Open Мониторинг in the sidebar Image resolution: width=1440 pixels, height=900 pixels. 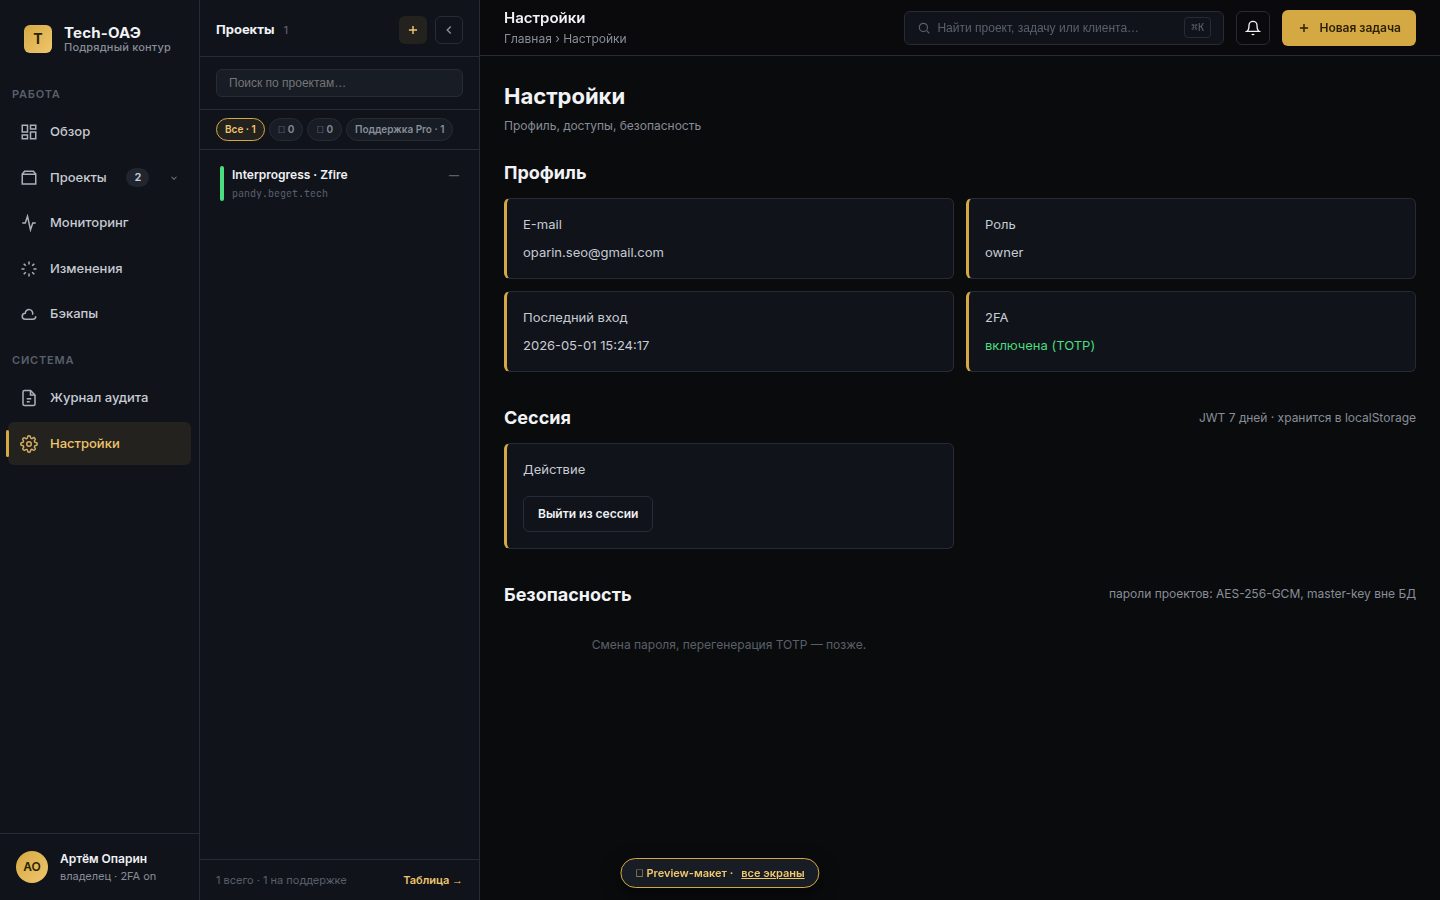click(x=98, y=223)
